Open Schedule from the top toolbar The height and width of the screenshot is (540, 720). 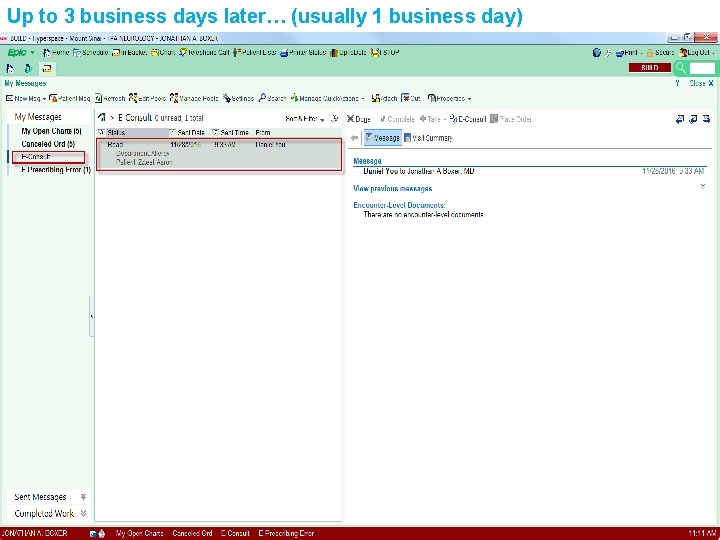coord(90,52)
